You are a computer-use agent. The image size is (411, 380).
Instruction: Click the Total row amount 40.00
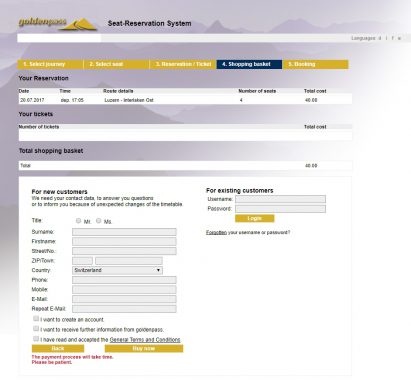coord(311,166)
